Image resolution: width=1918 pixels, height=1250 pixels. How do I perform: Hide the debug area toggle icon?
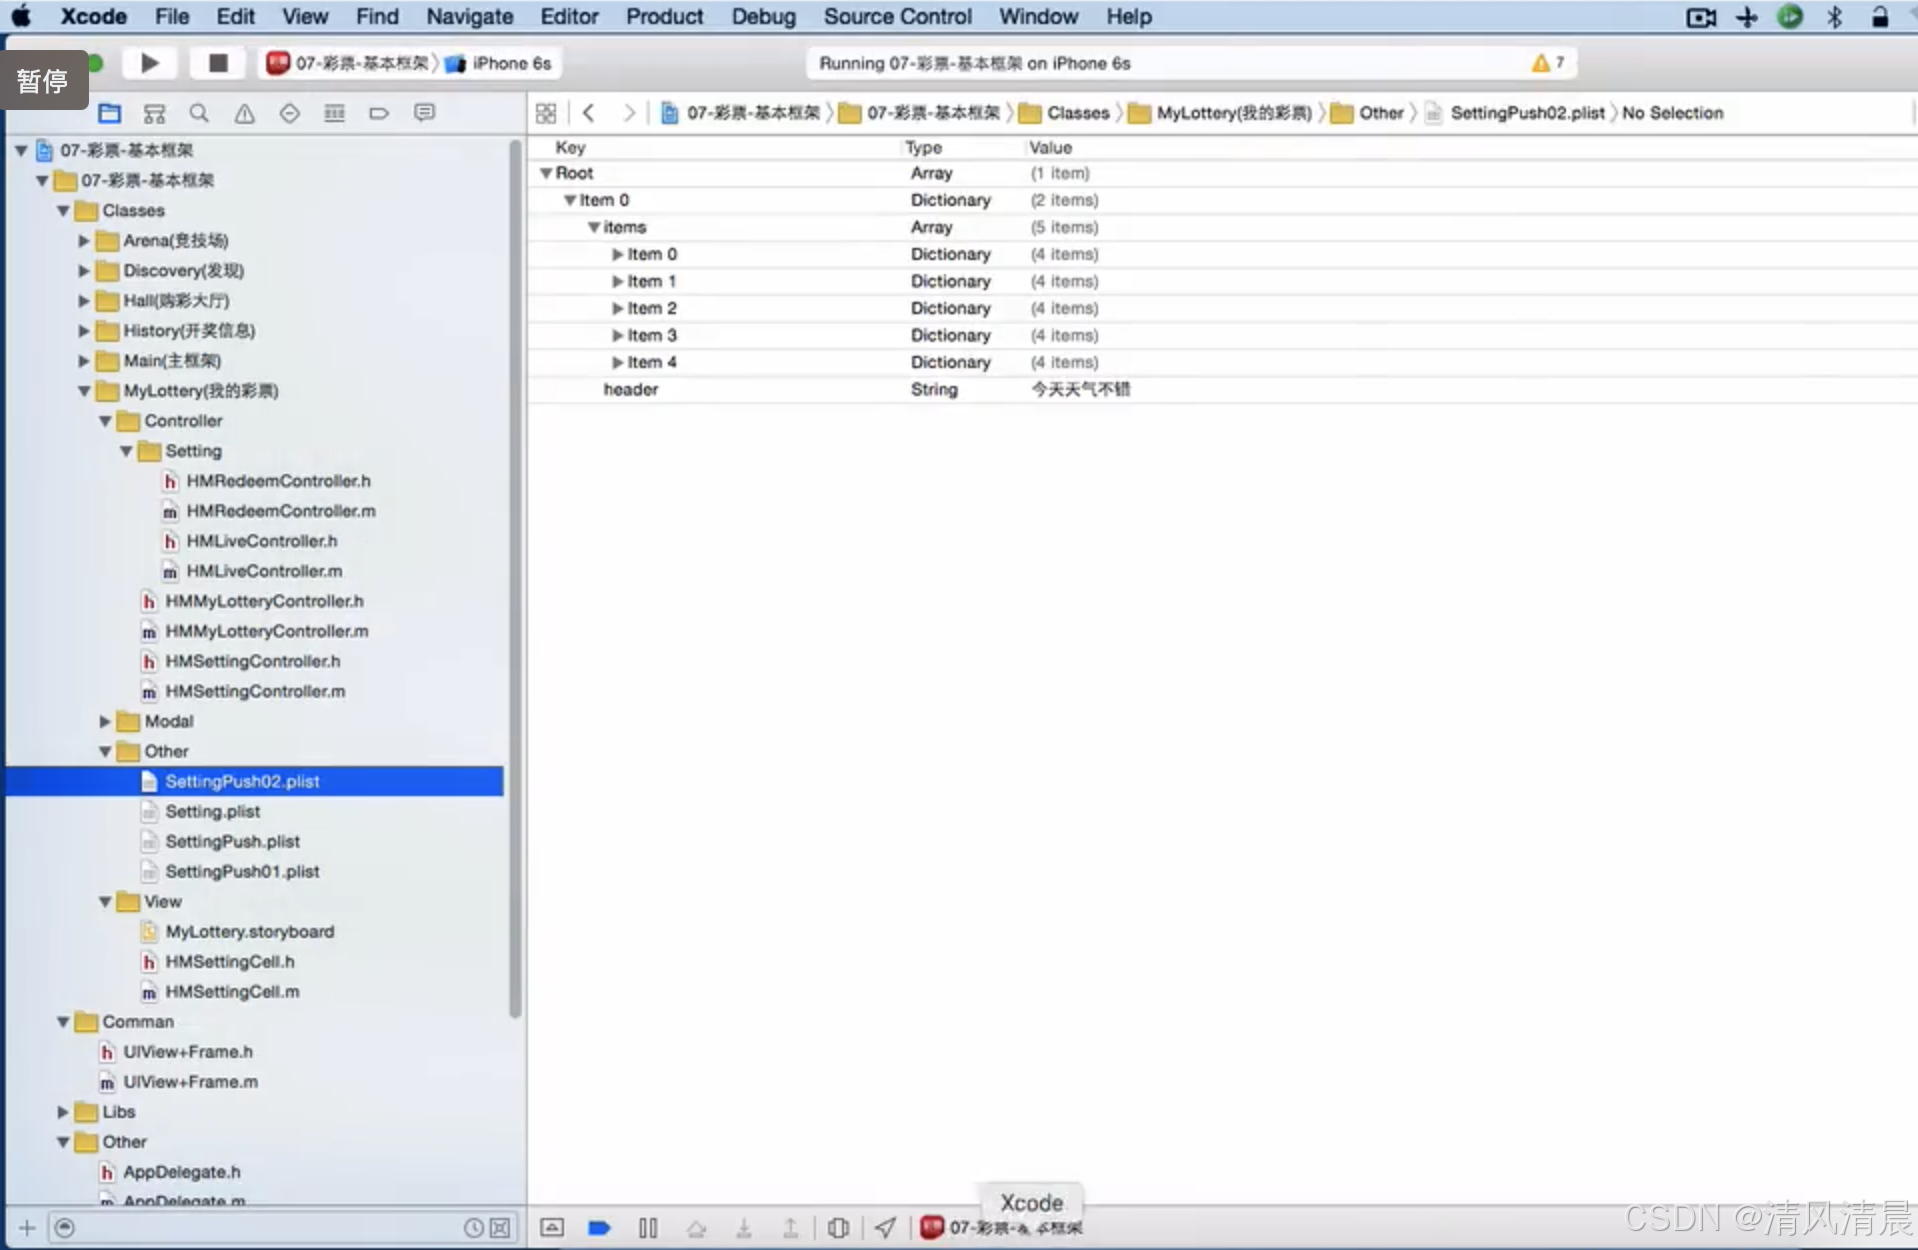pos(552,1227)
